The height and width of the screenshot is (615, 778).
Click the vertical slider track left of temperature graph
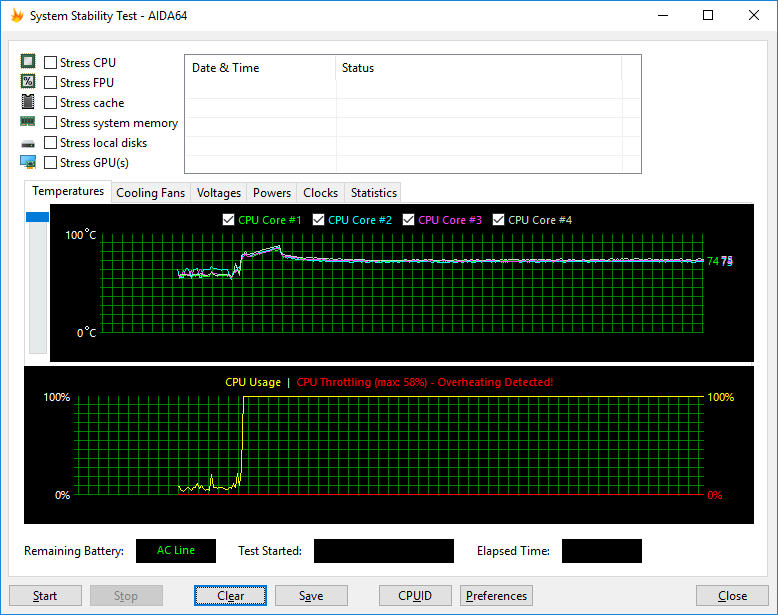click(x=38, y=288)
